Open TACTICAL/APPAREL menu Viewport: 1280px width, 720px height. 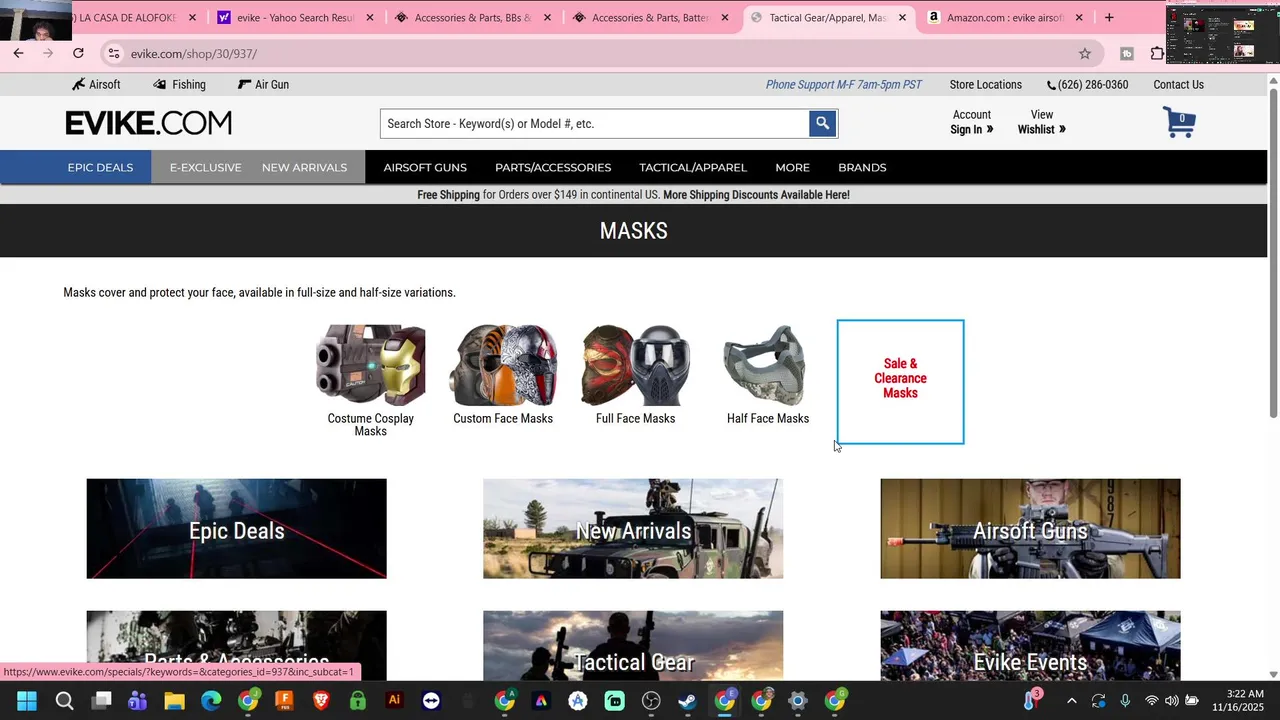coord(693,167)
